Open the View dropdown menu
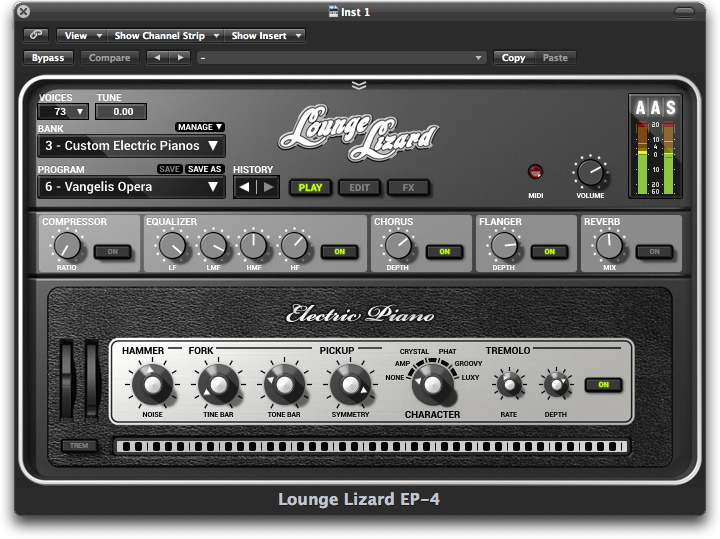The image size is (720, 539). click(82, 35)
